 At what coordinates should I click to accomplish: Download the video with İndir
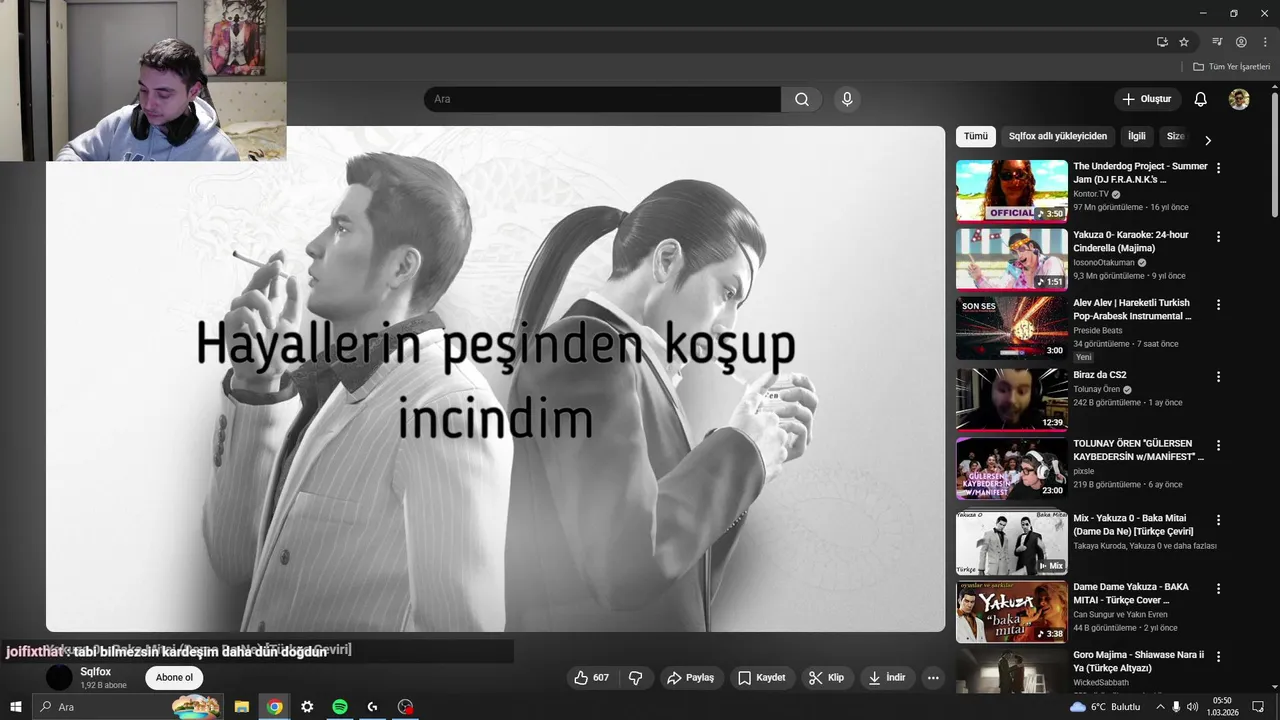(887, 677)
